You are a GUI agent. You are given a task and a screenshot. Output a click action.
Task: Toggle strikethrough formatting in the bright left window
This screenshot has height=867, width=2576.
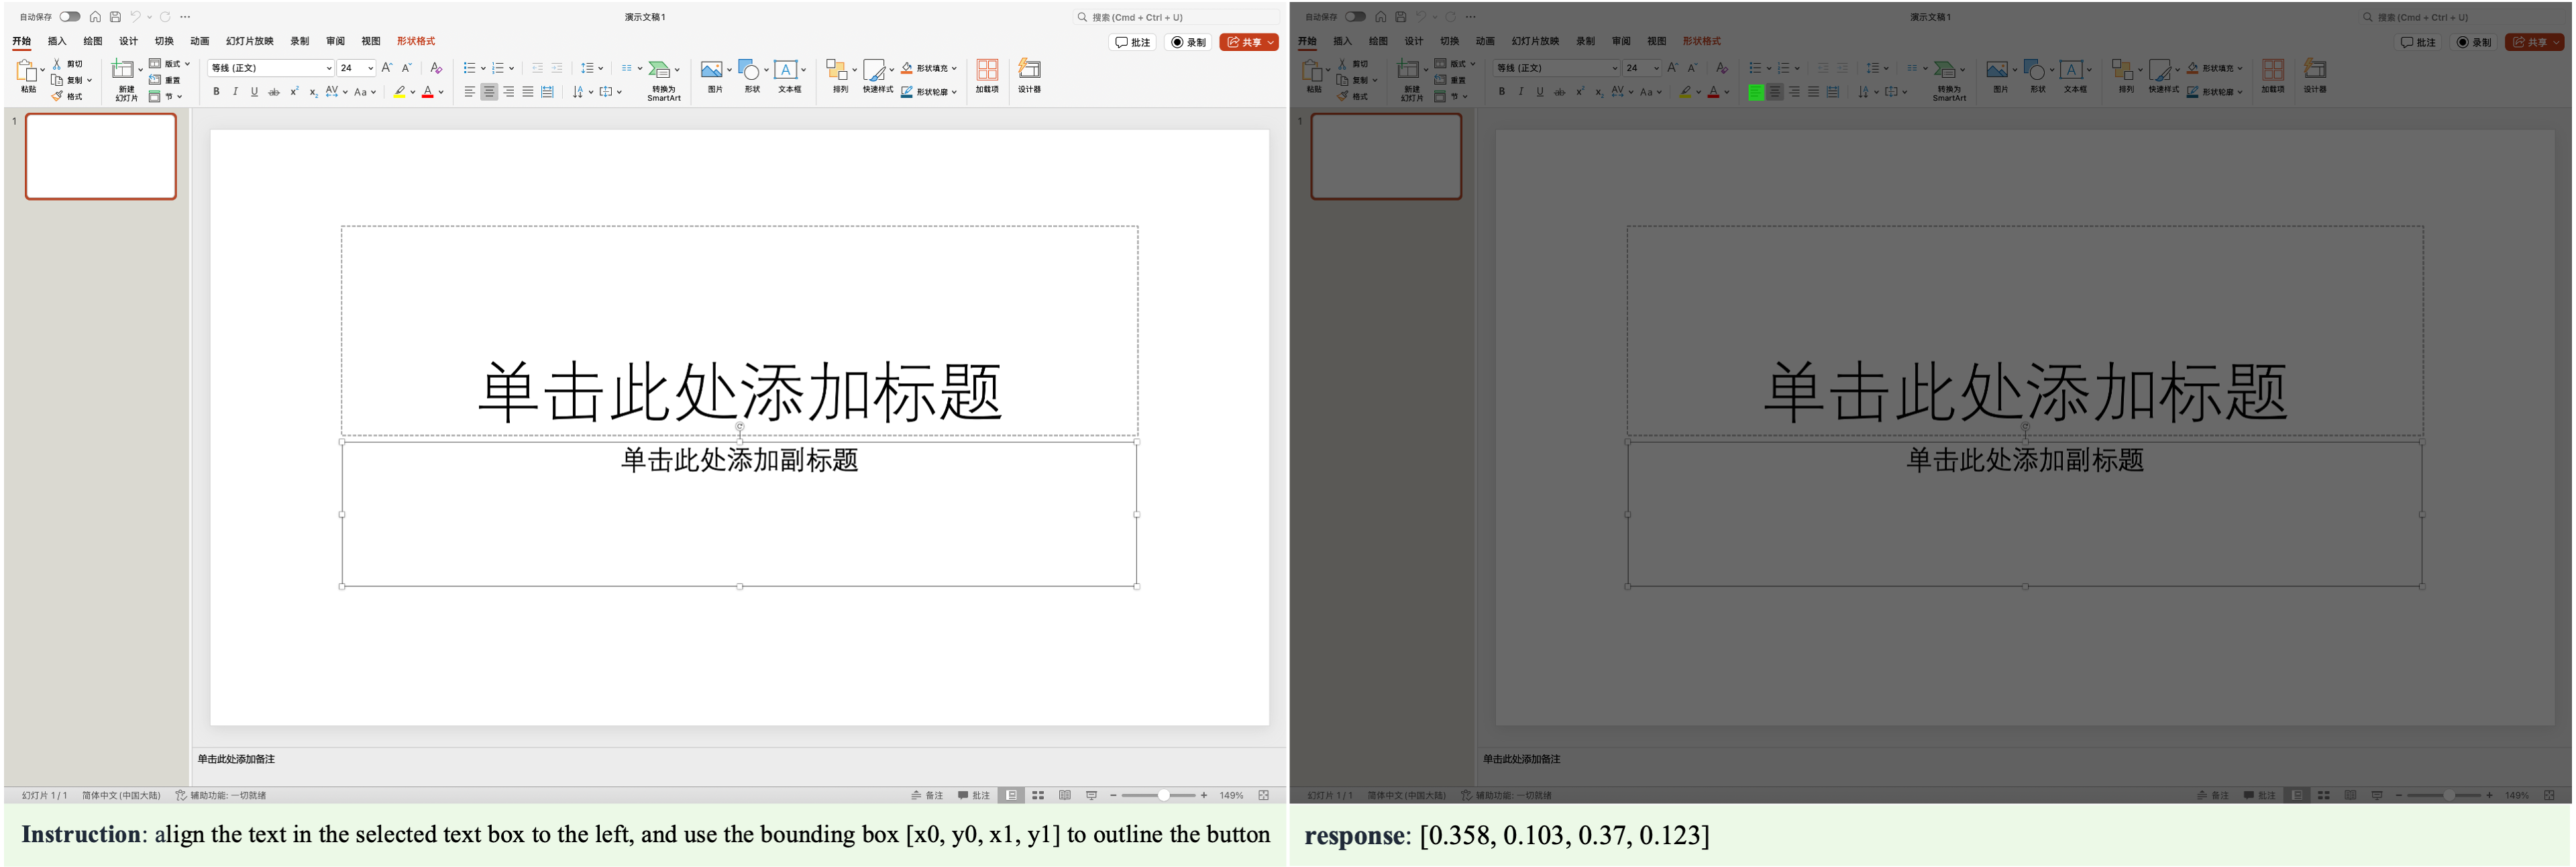pyautogui.click(x=273, y=91)
